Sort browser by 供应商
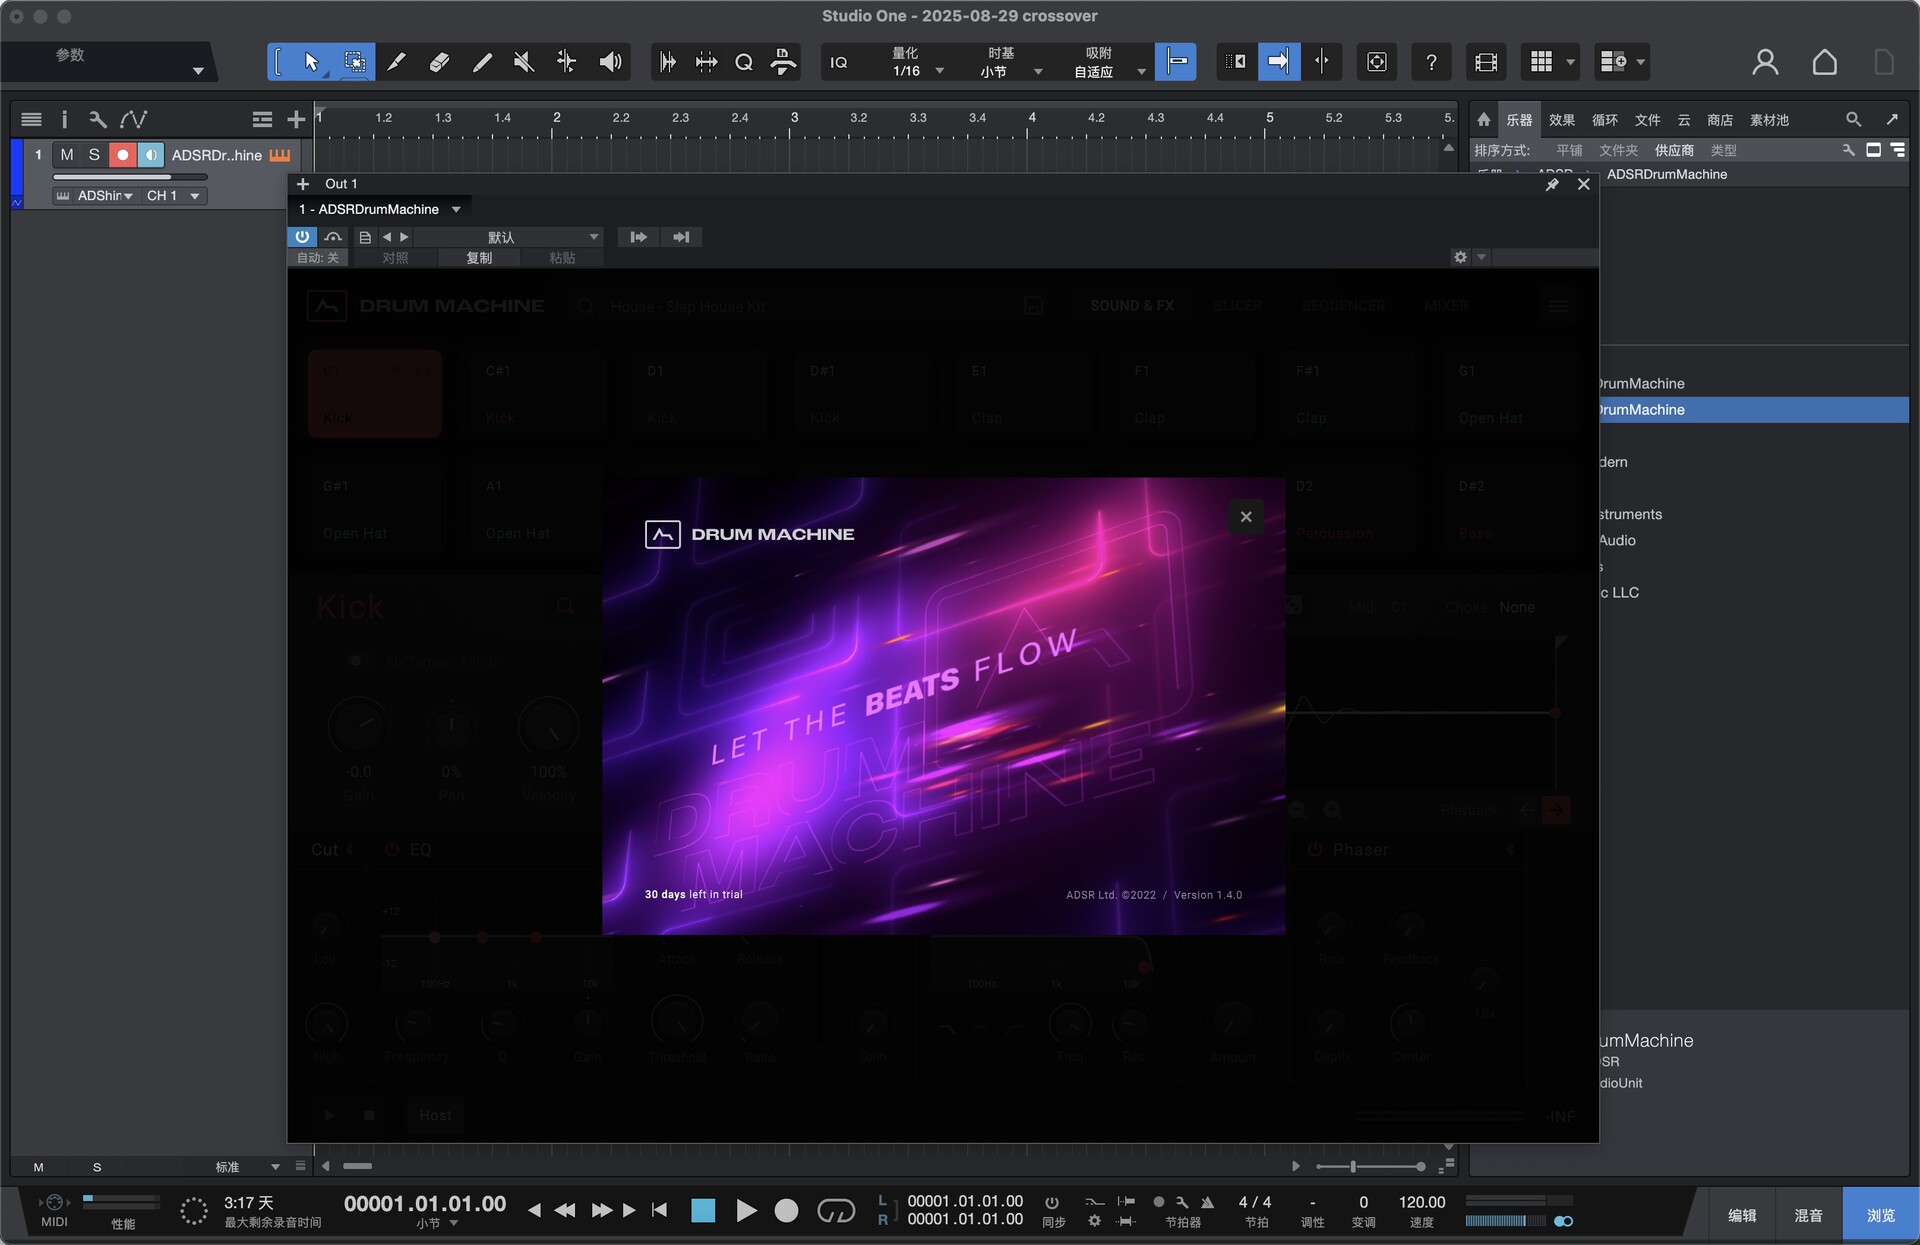 (1674, 150)
